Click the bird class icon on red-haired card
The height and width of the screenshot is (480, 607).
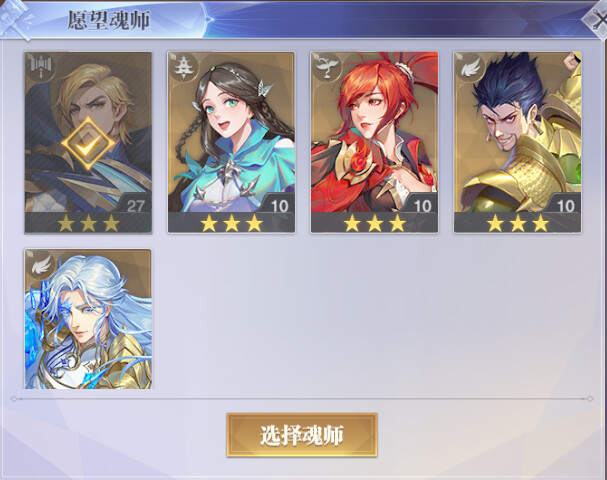click(325, 67)
